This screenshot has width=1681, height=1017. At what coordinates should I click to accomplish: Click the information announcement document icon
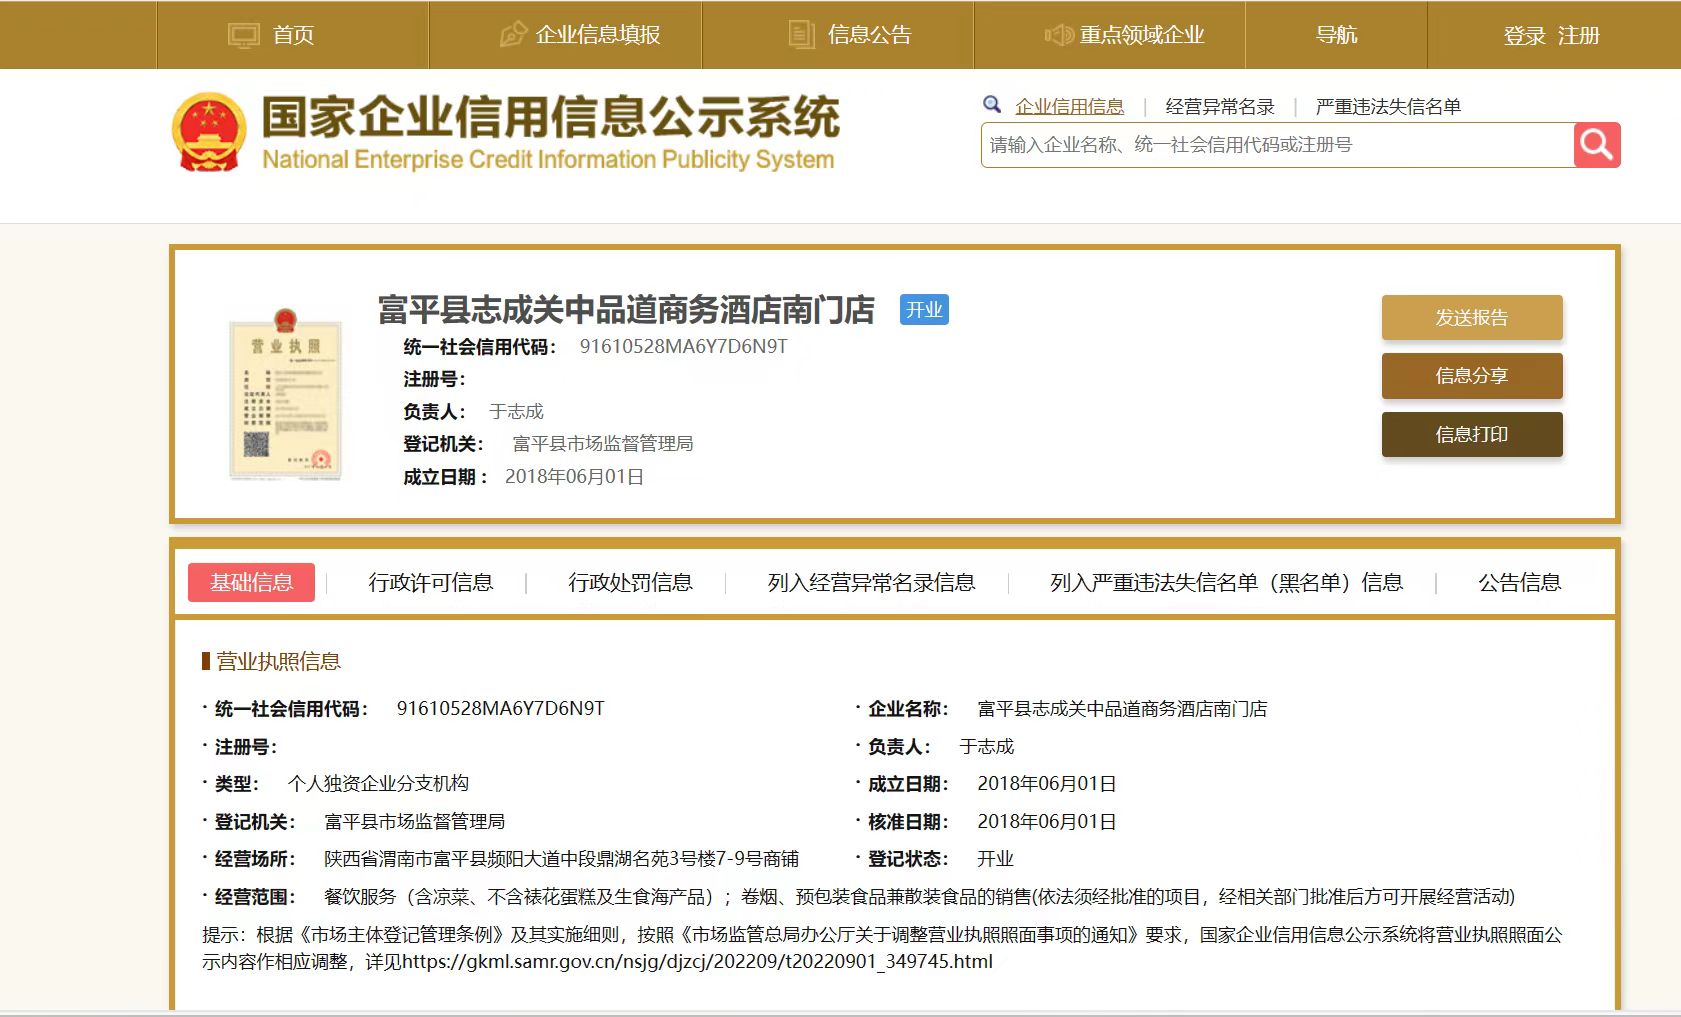pyautogui.click(x=801, y=35)
